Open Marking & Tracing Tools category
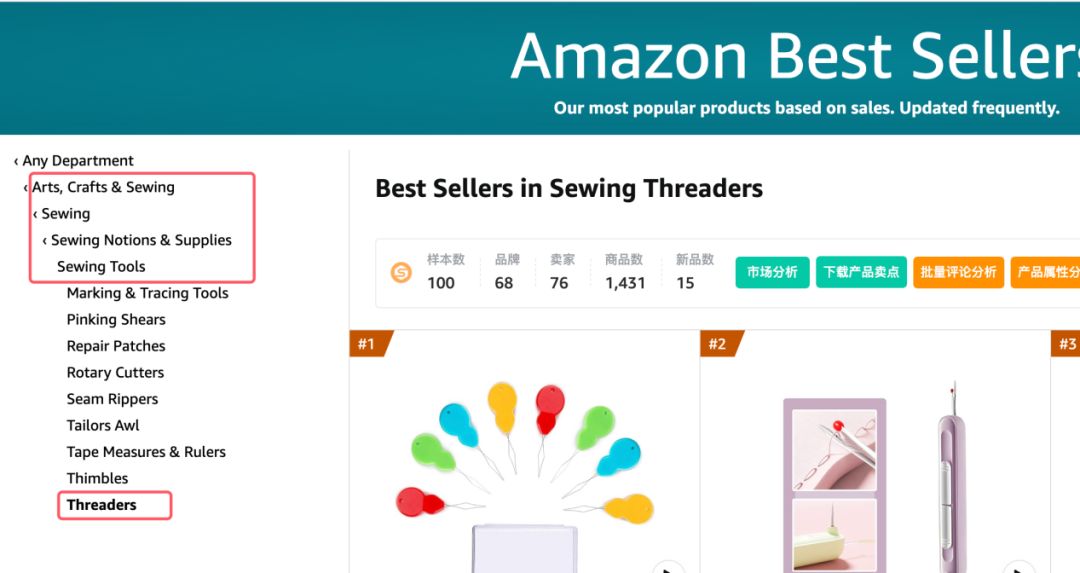 click(x=147, y=293)
